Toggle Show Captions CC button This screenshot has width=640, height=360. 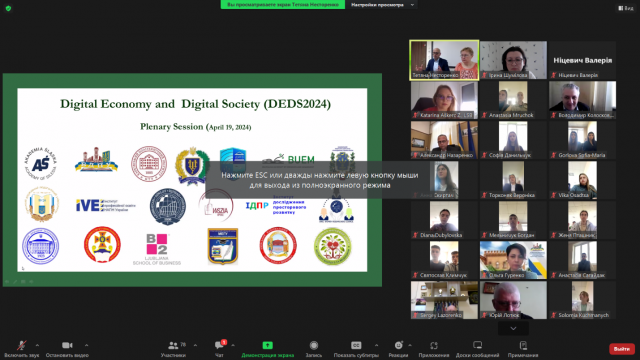click(x=356, y=345)
